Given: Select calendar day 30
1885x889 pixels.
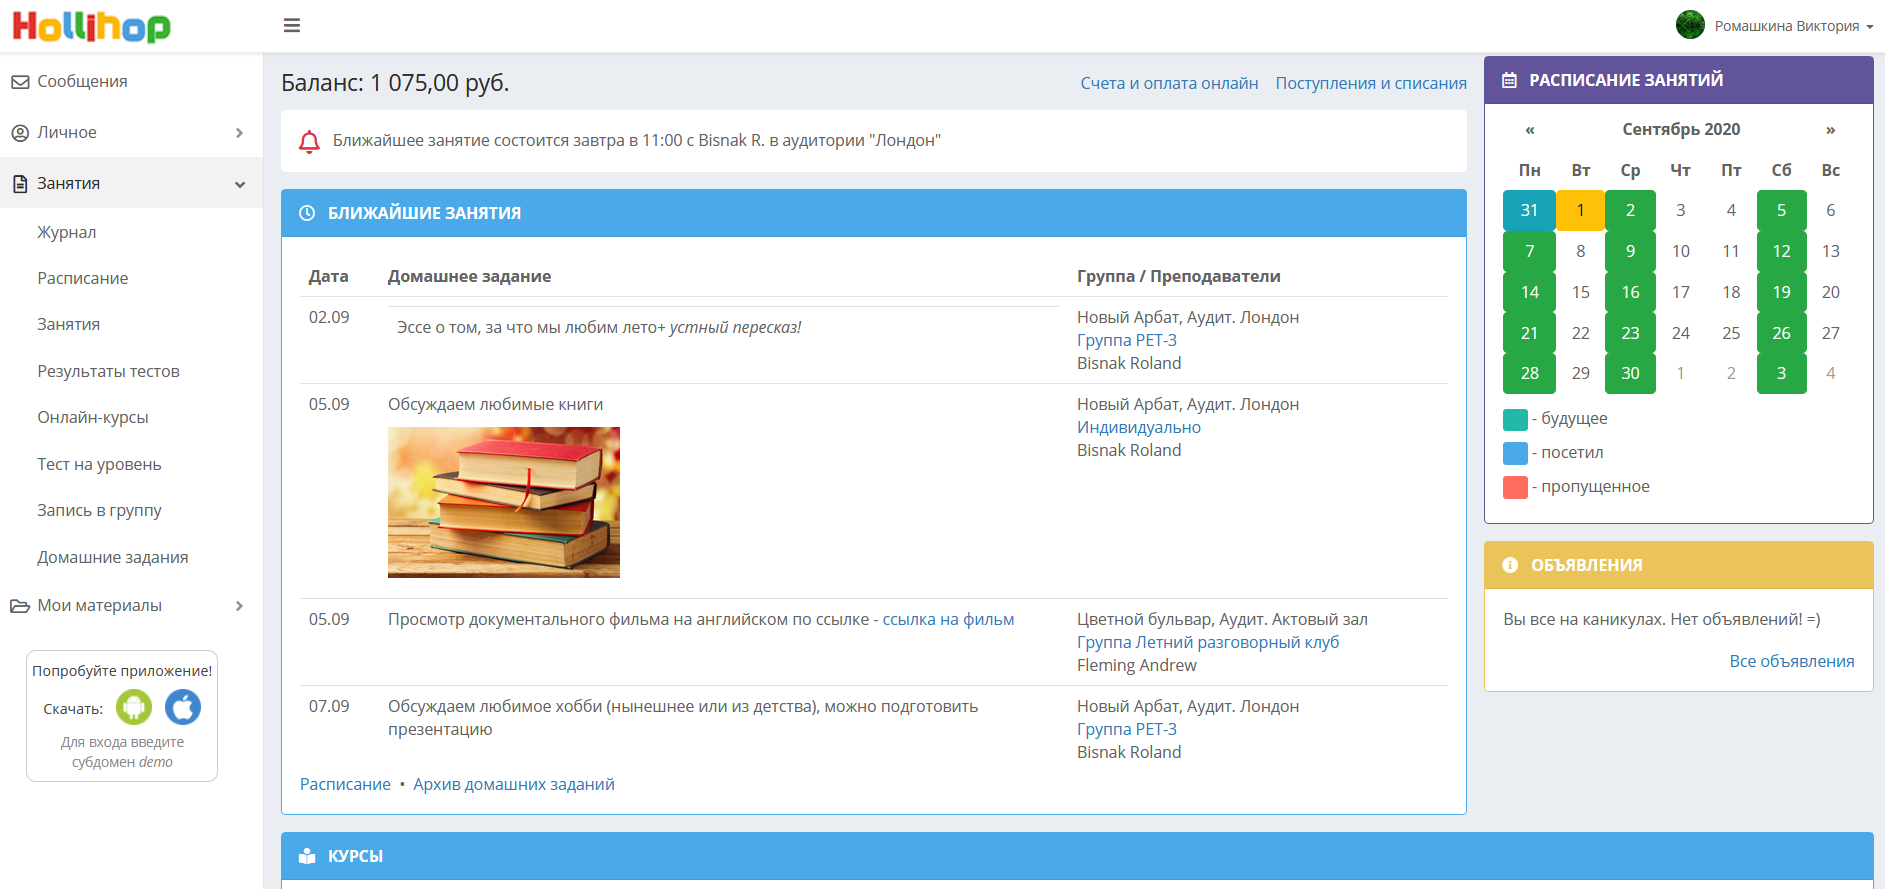Looking at the screenshot, I should (x=1630, y=373).
